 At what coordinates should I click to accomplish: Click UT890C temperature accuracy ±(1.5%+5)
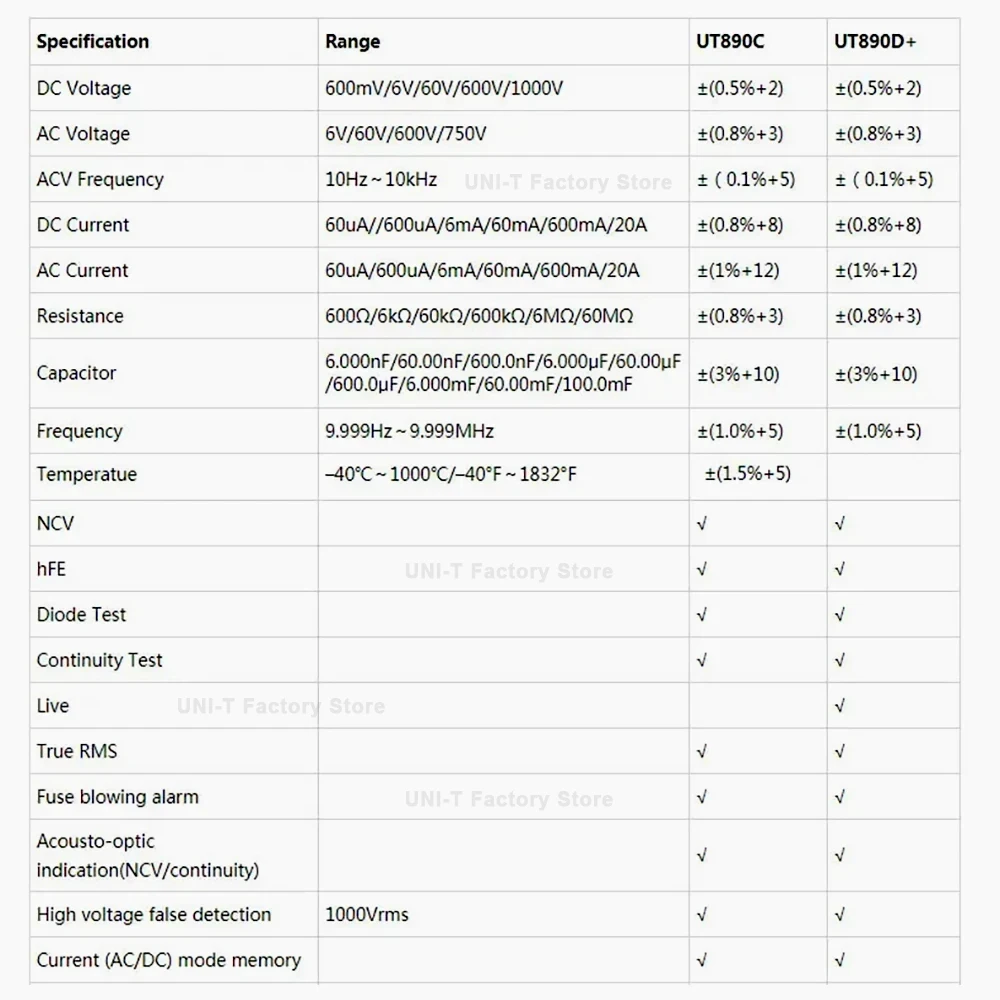click(747, 473)
